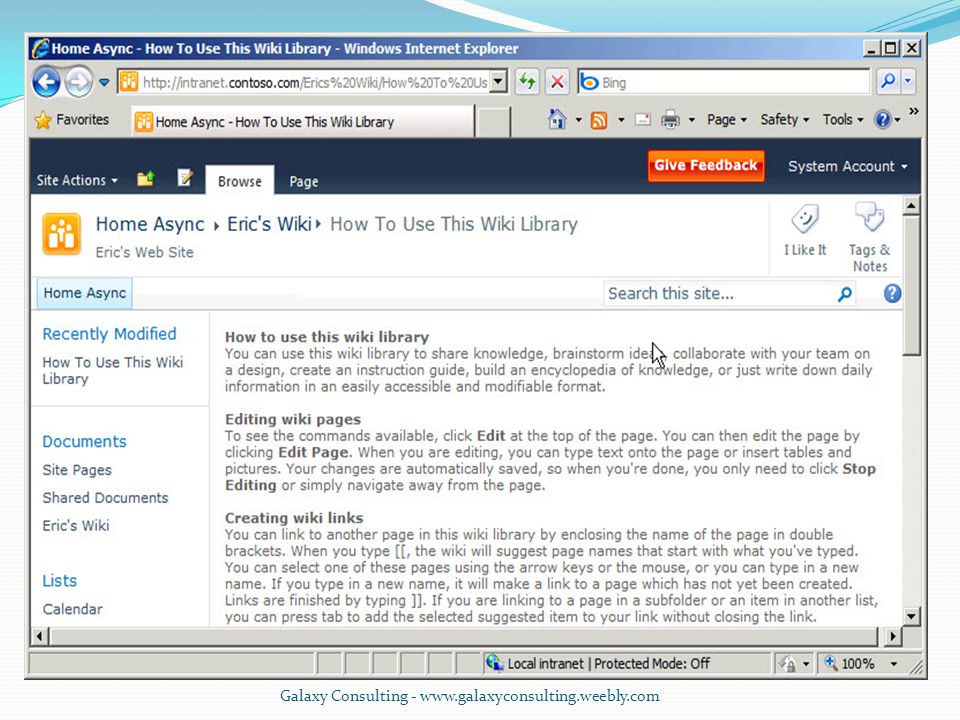The image size is (960, 720).
Task: Open the Documents navigation heading
Action: pyautogui.click(x=84, y=442)
